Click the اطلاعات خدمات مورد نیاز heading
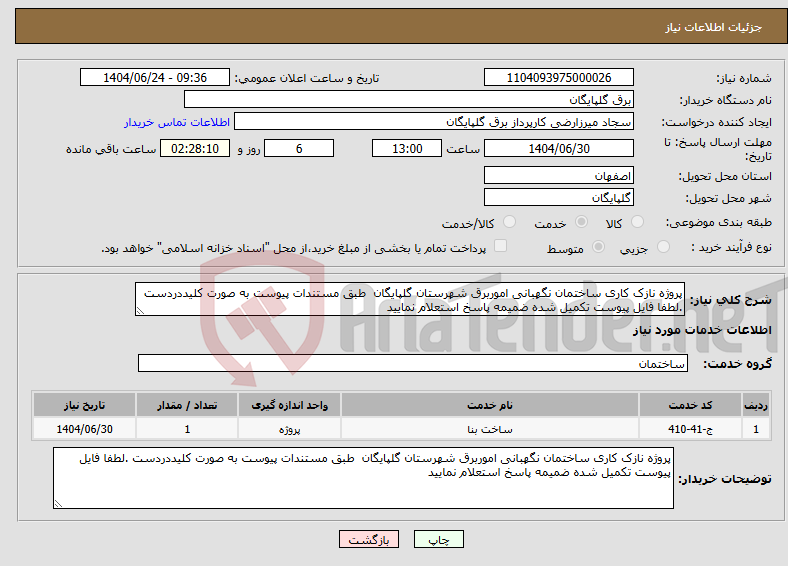 pos(702,330)
